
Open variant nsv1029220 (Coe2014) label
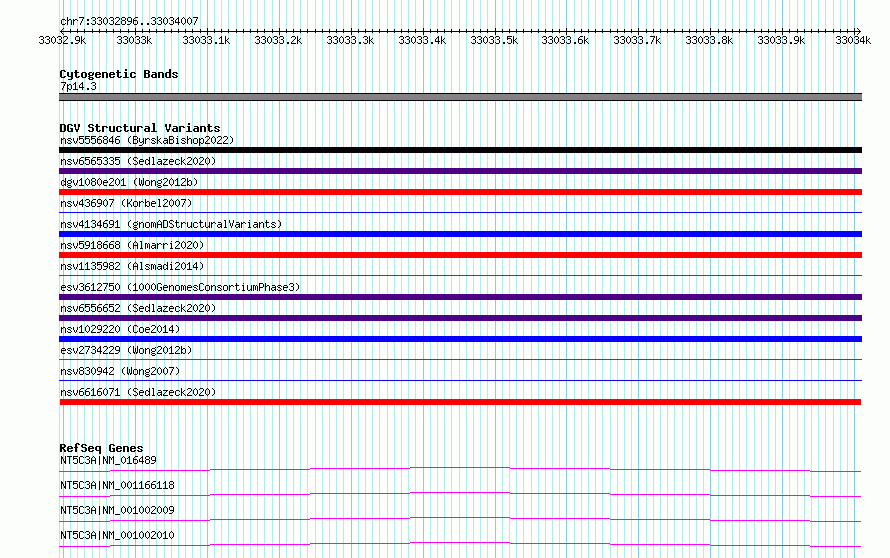coord(120,329)
